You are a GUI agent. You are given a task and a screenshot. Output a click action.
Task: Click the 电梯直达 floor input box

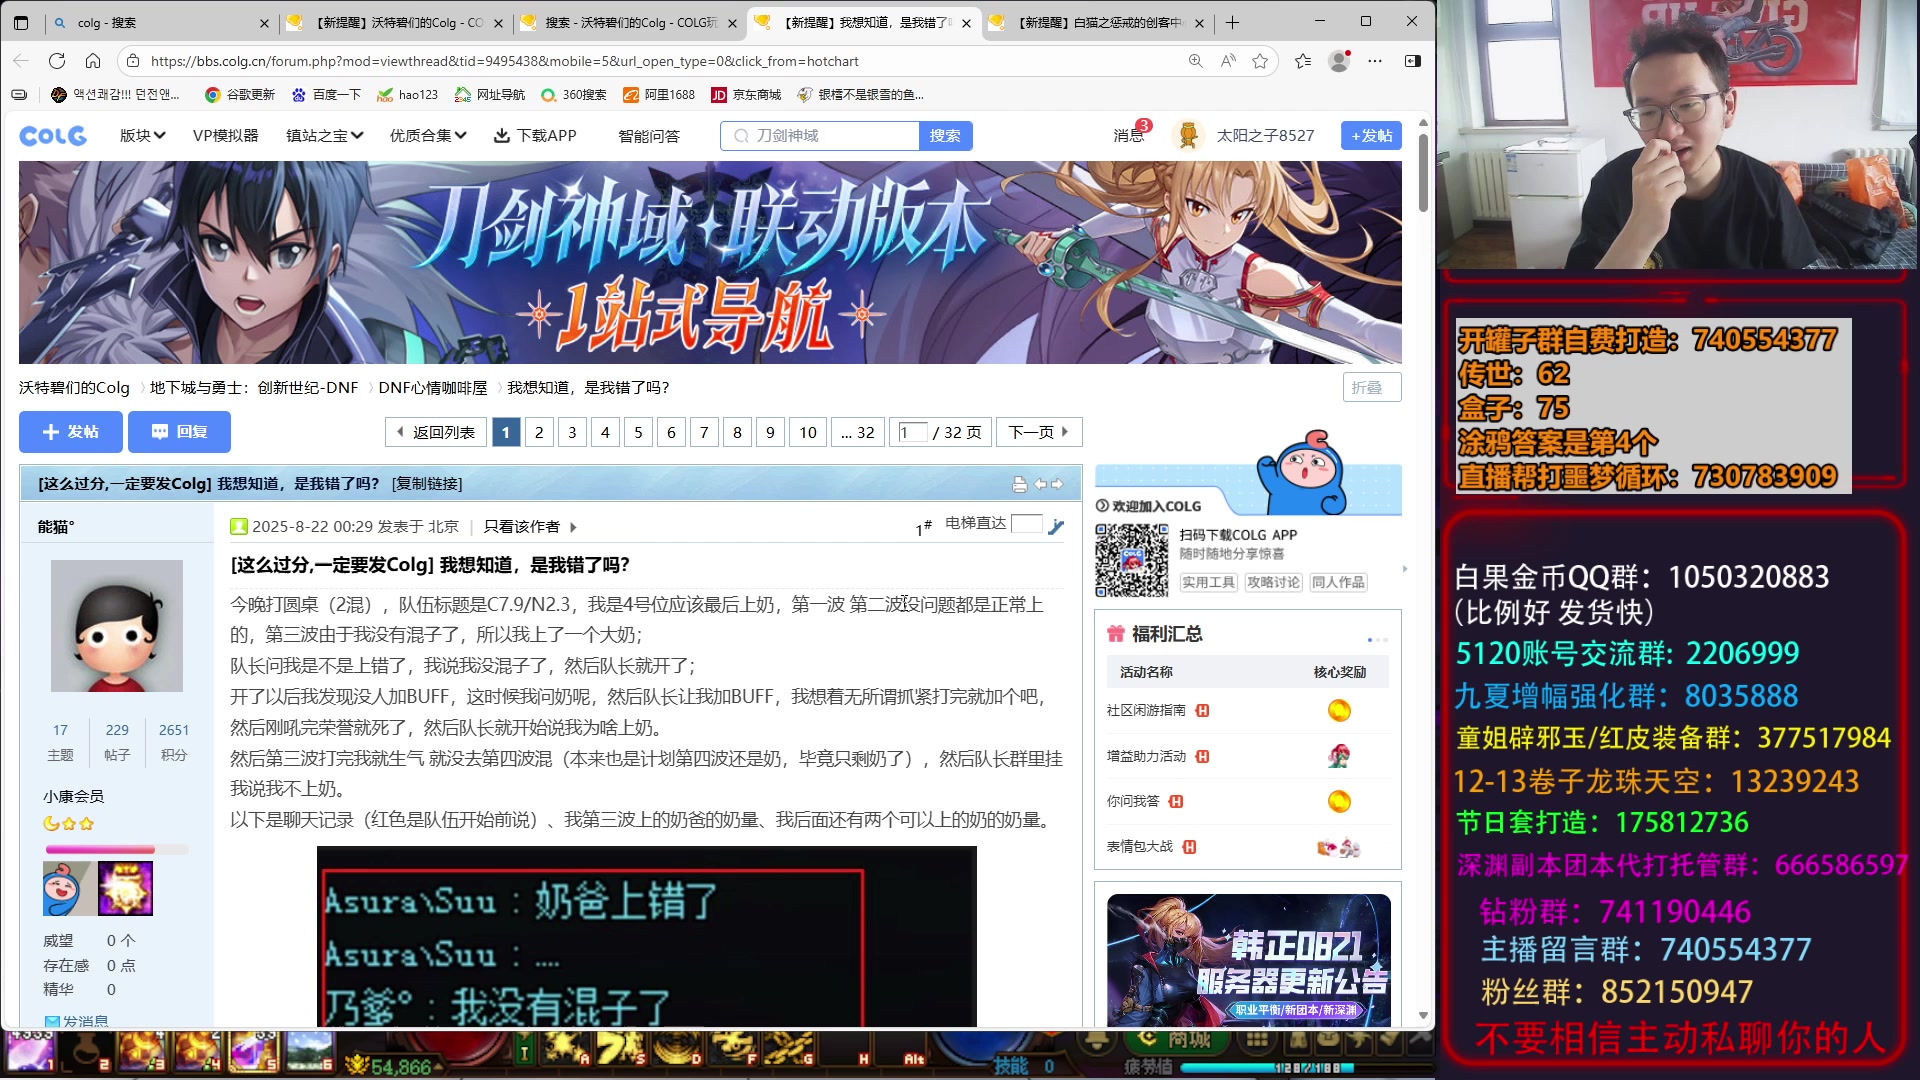(1026, 524)
